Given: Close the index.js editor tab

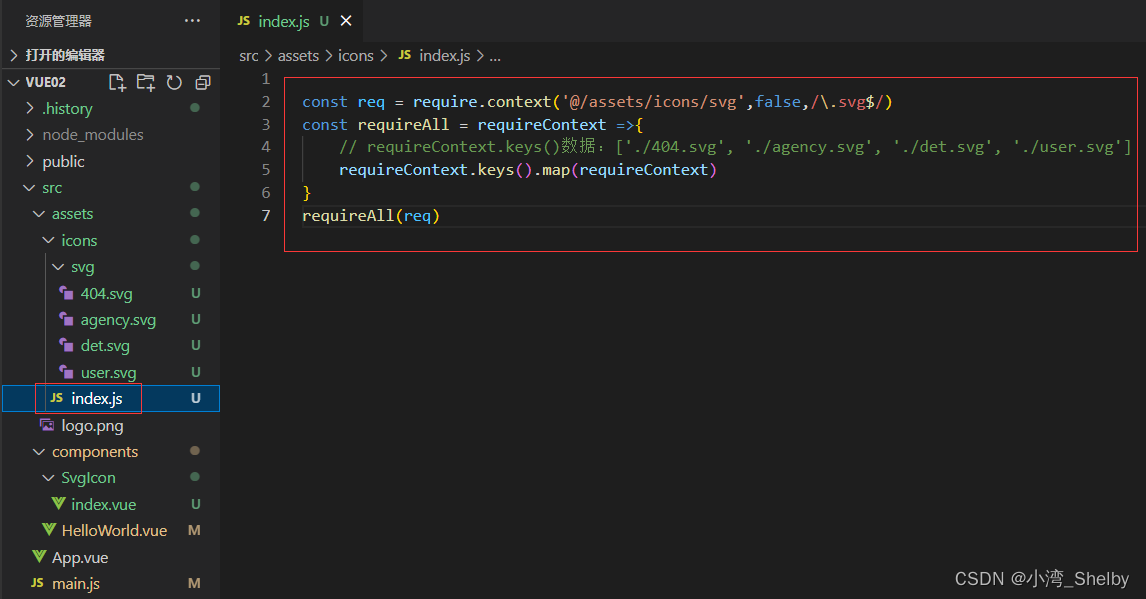Looking at the screenshot, I should (x=346, y=21).
